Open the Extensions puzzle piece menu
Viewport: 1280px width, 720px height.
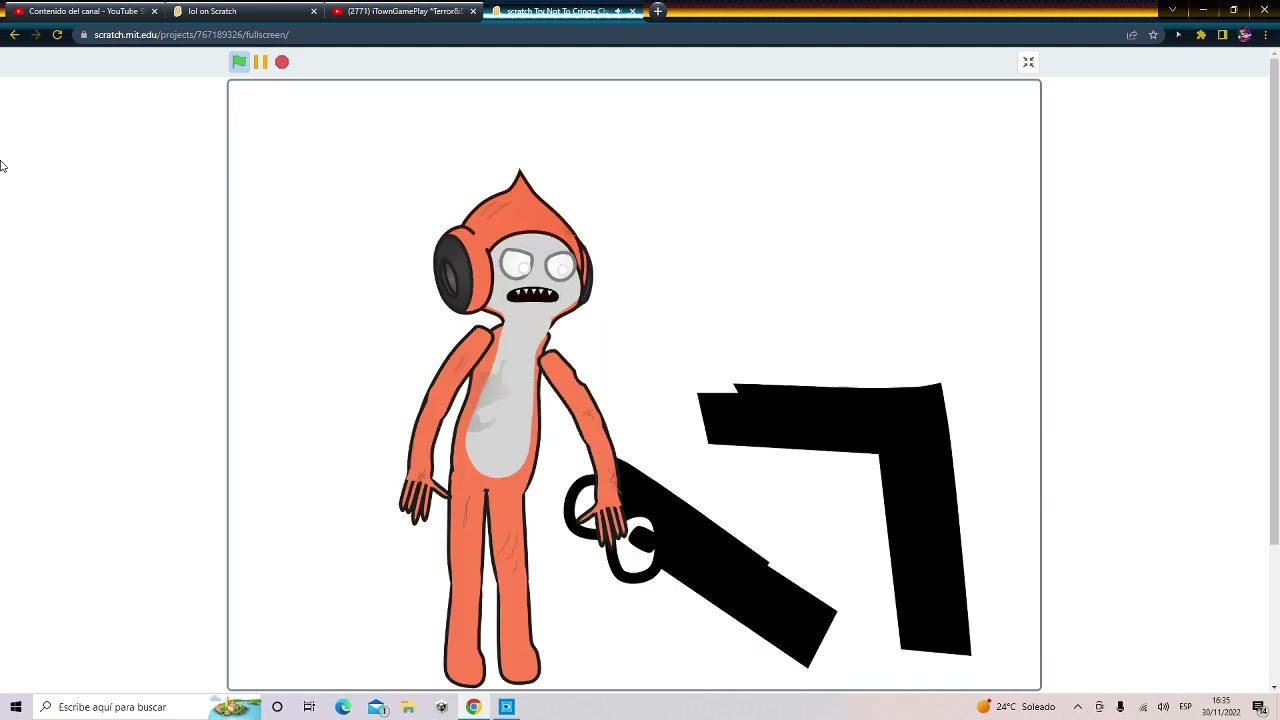click(1201, 35)
